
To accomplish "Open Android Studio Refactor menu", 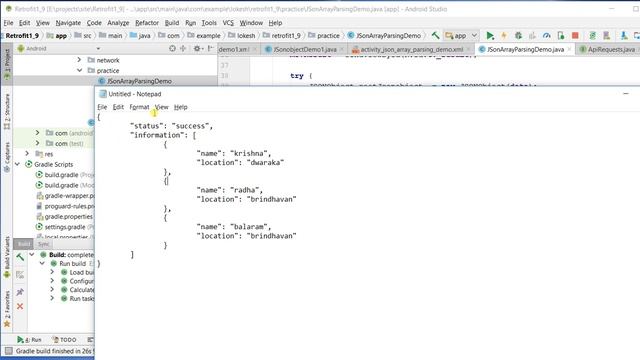I will click(147, 23).
